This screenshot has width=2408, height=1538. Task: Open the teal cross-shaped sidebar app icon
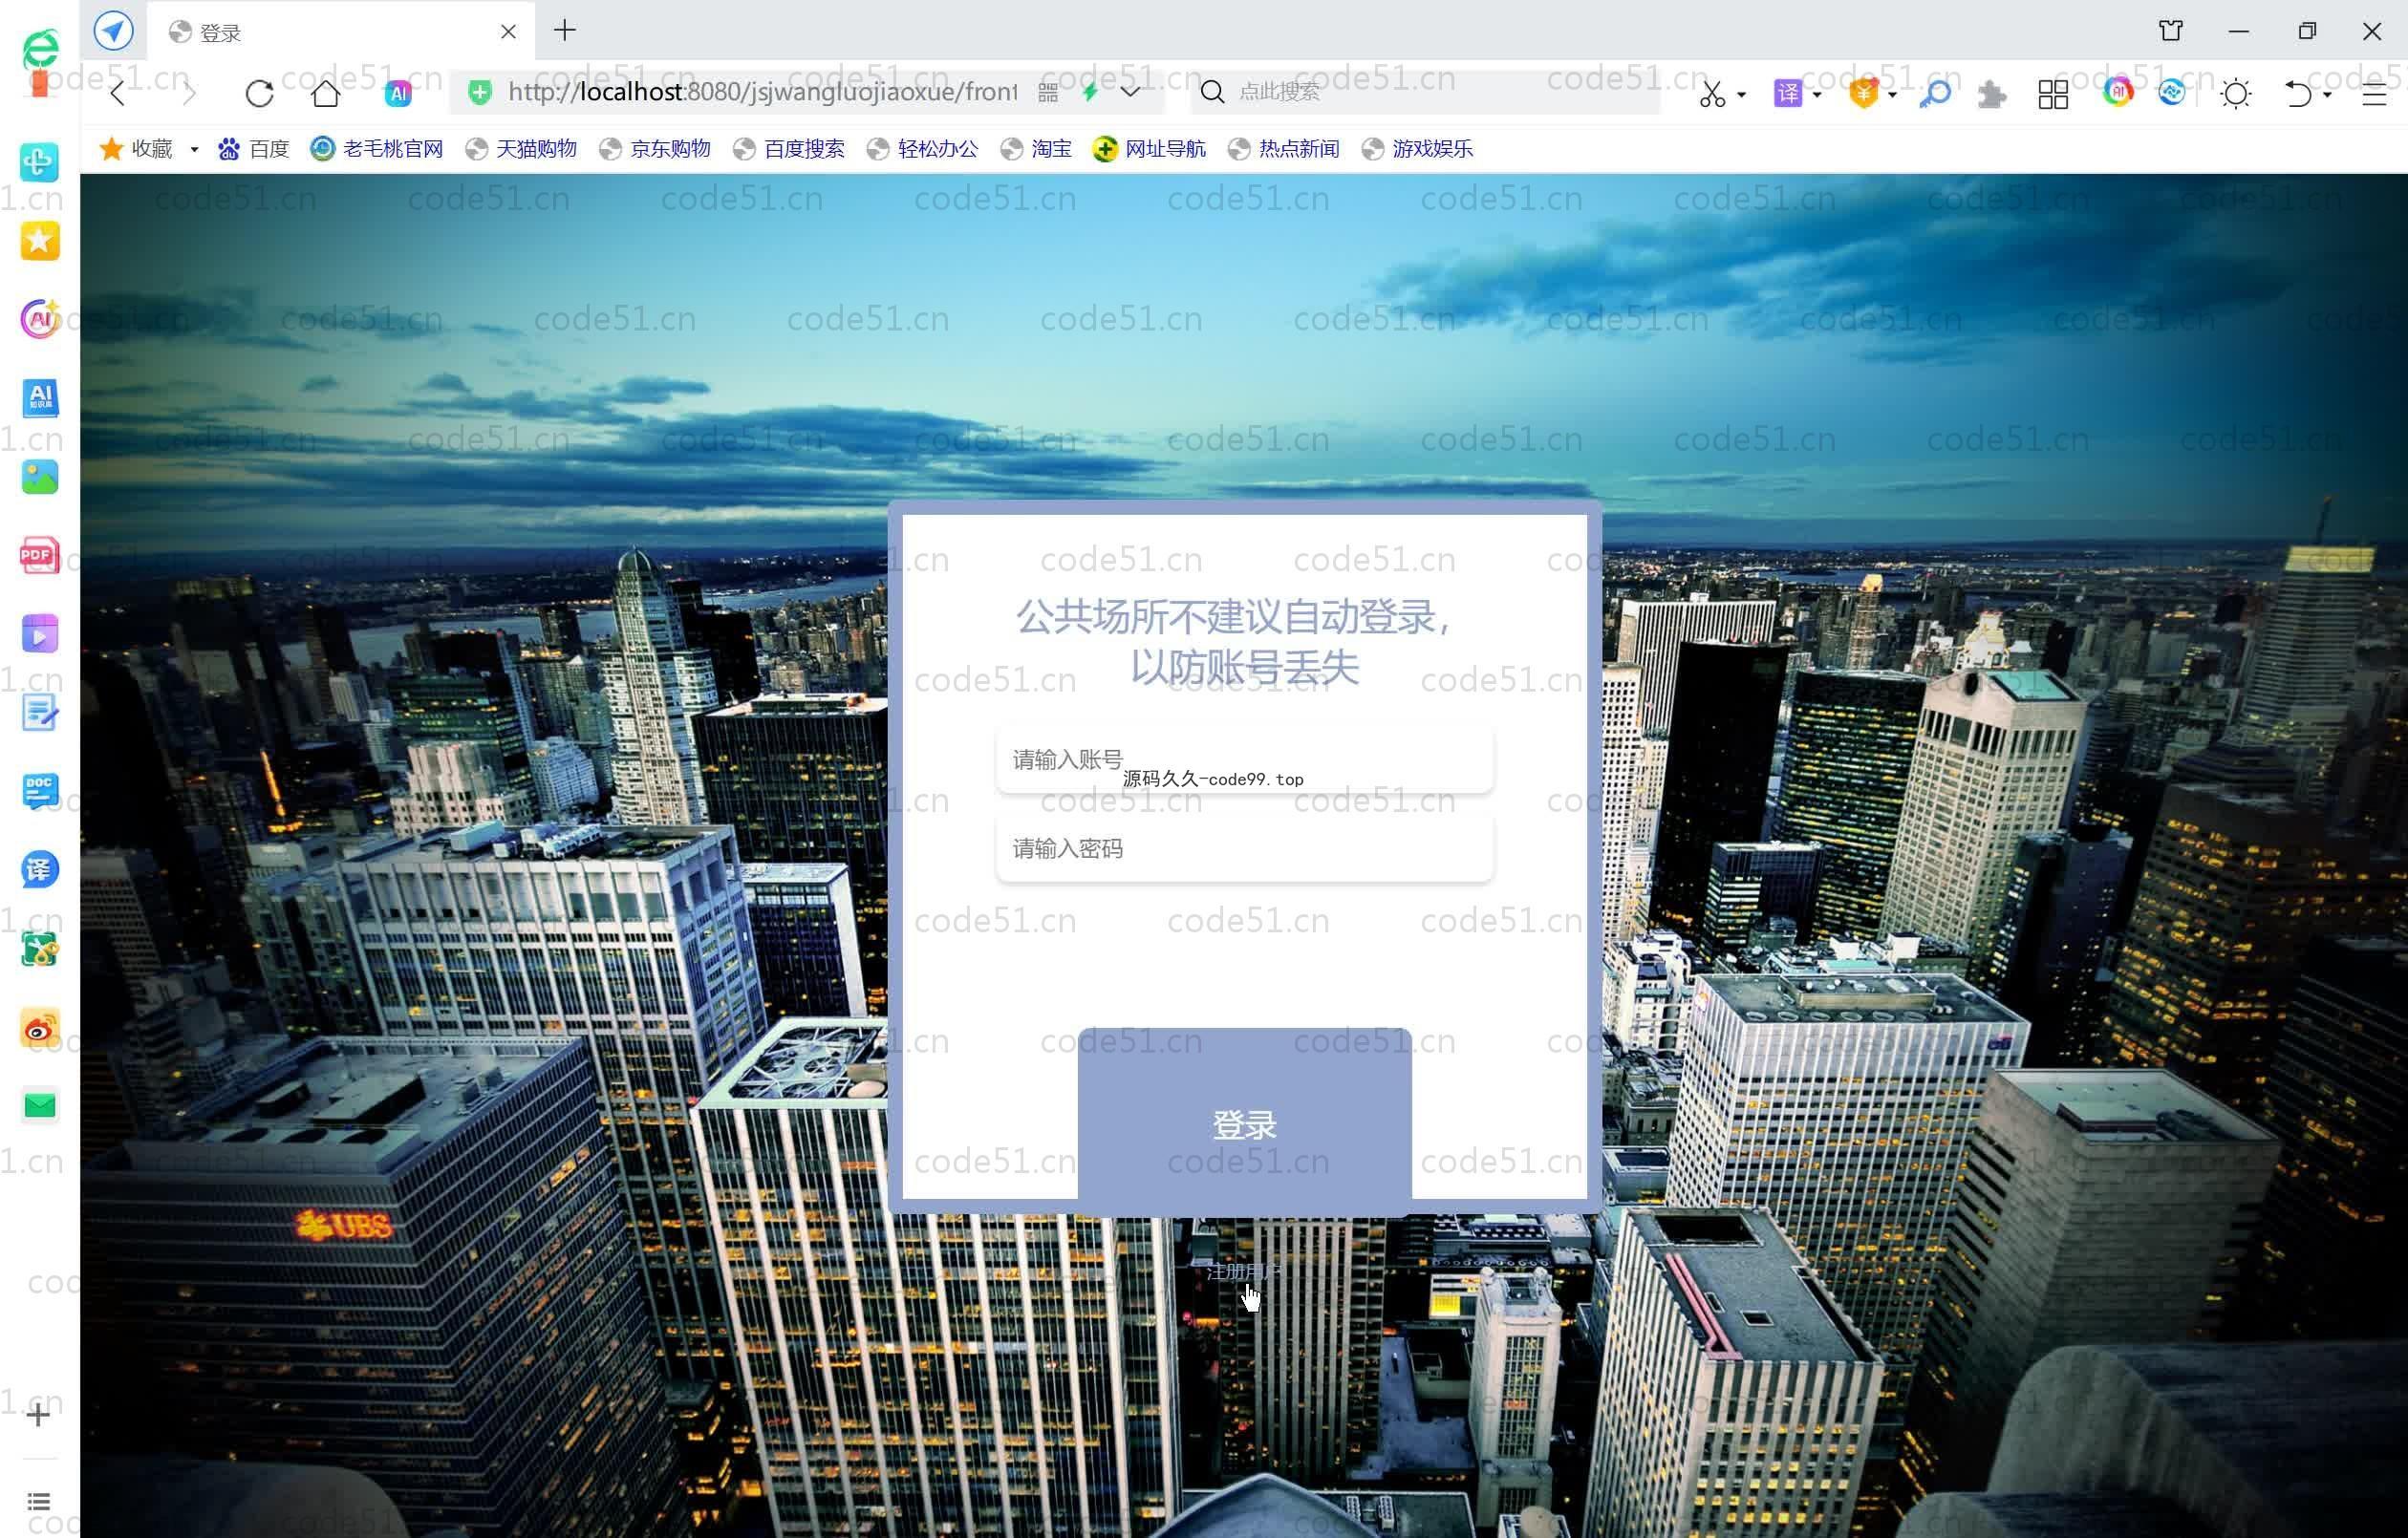(x=40, y=161)
